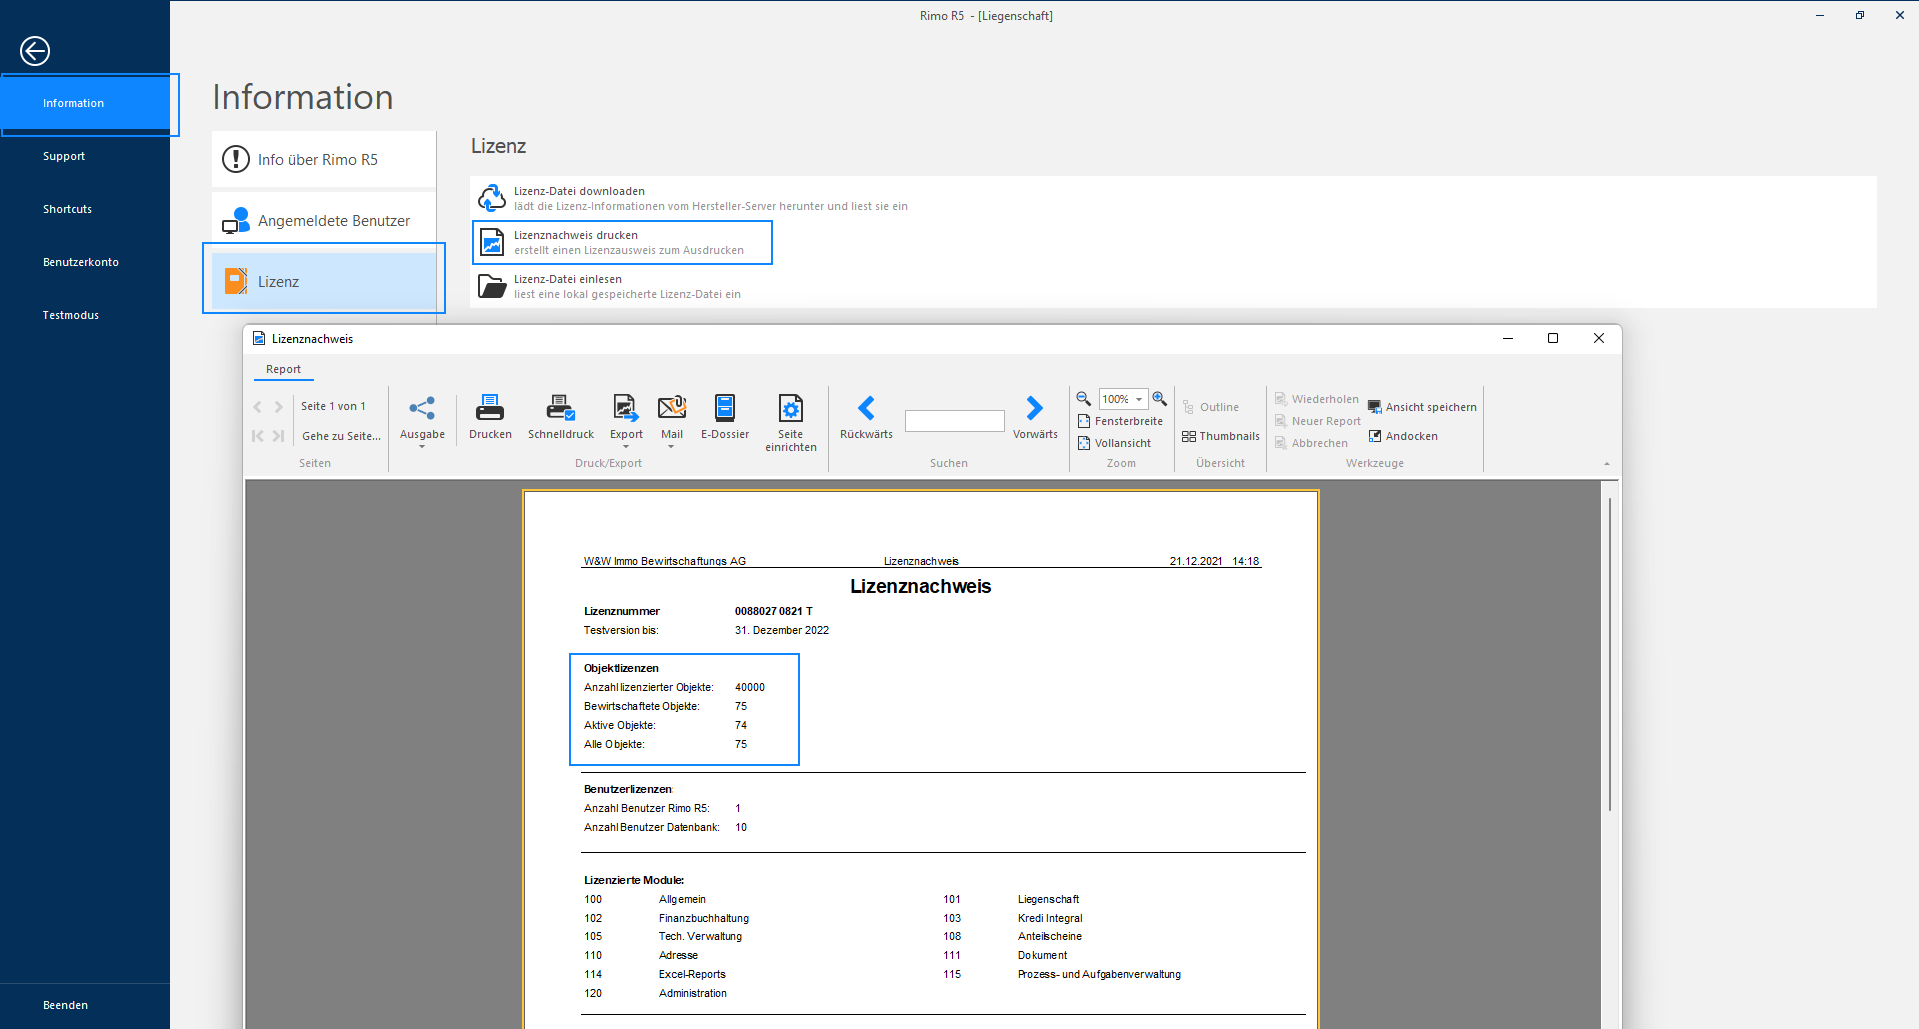This screenshot has height=1029, width=1919.
Task: Select the Lizenz section
Action: click(x=324, y=281)
